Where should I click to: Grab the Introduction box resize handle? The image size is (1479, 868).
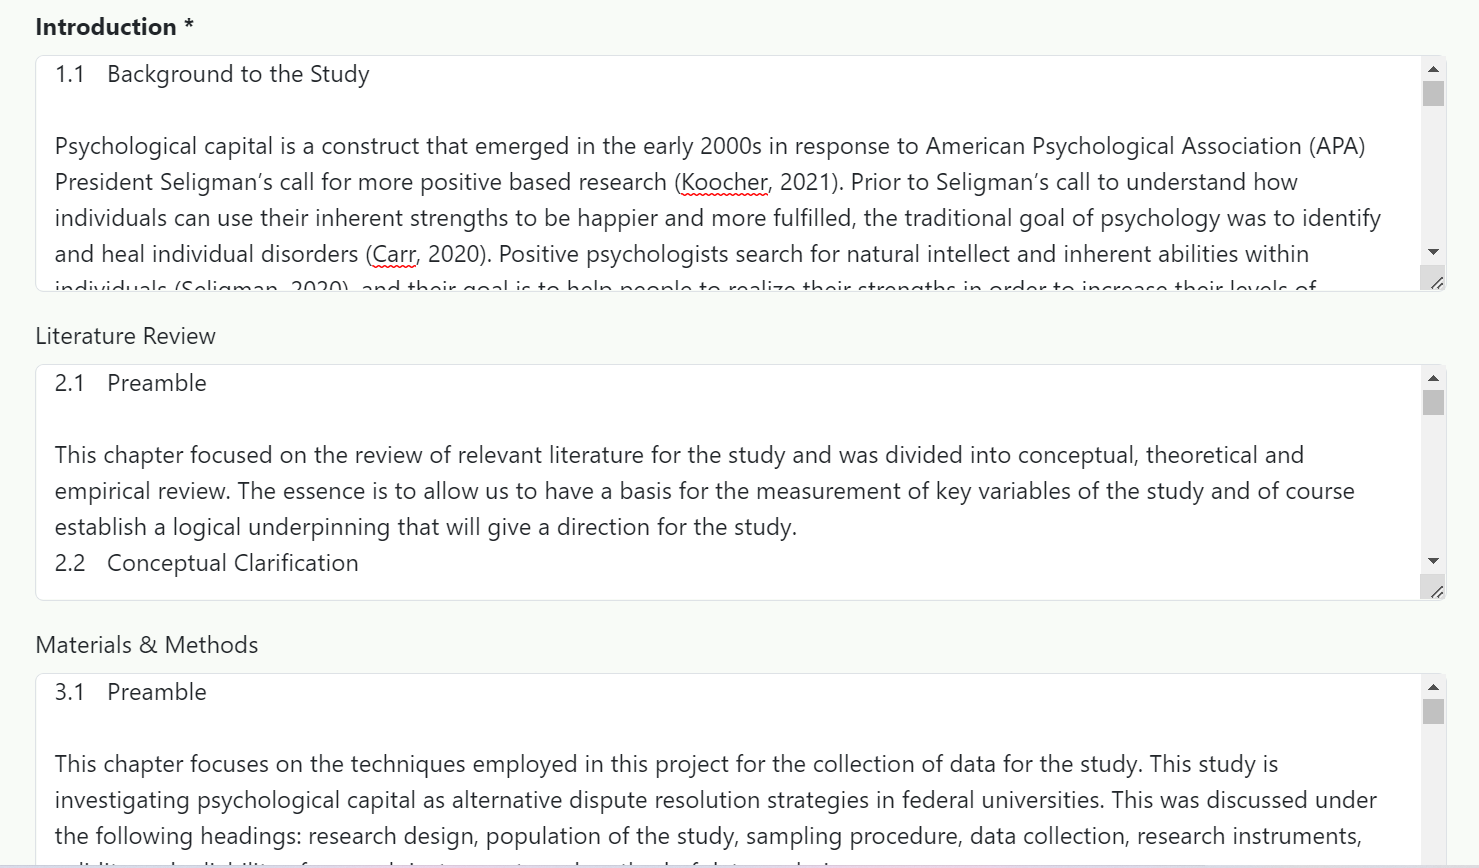(x=1436, y=283)
